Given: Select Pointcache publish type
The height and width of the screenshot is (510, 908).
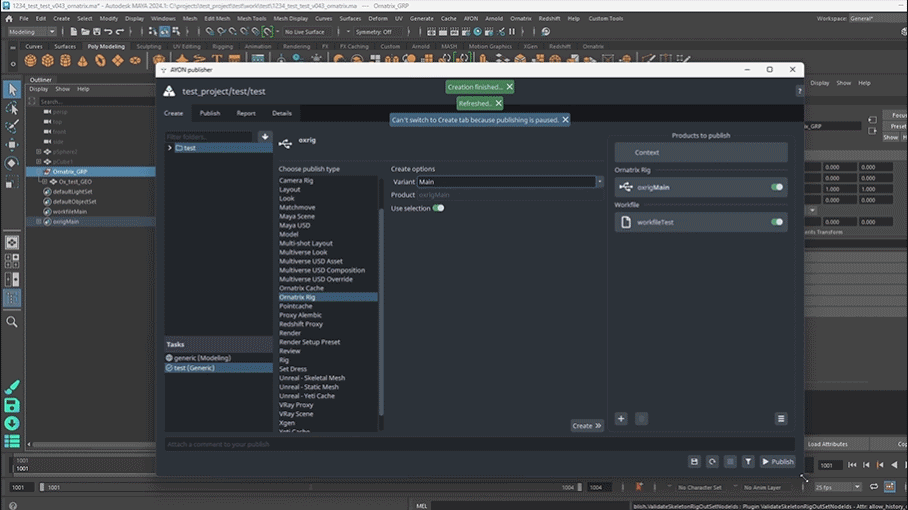Looking at the screenshot, I should pyautogui.click(x=295, y=306).
